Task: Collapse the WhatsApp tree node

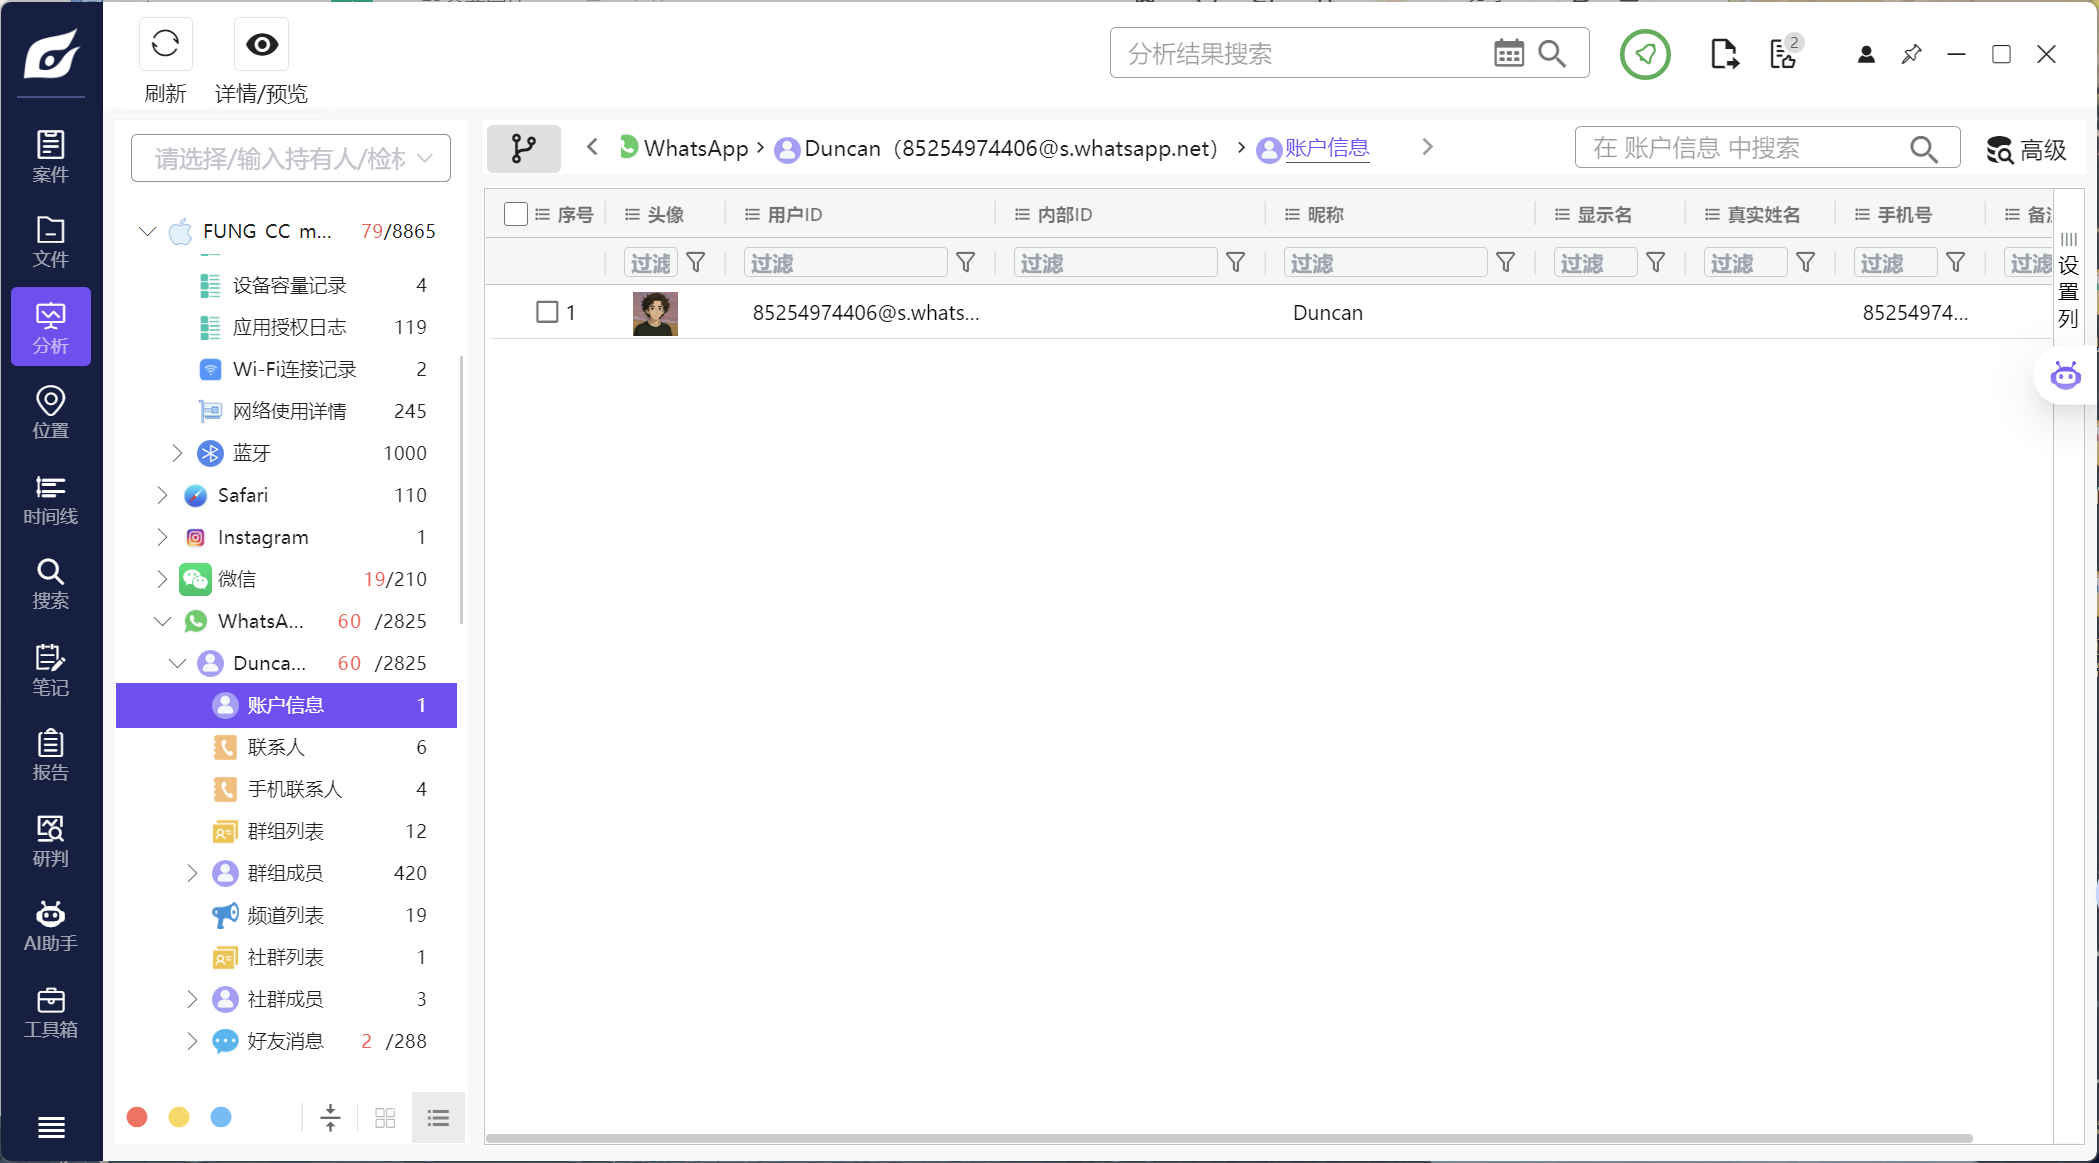Action: point(162,621)
